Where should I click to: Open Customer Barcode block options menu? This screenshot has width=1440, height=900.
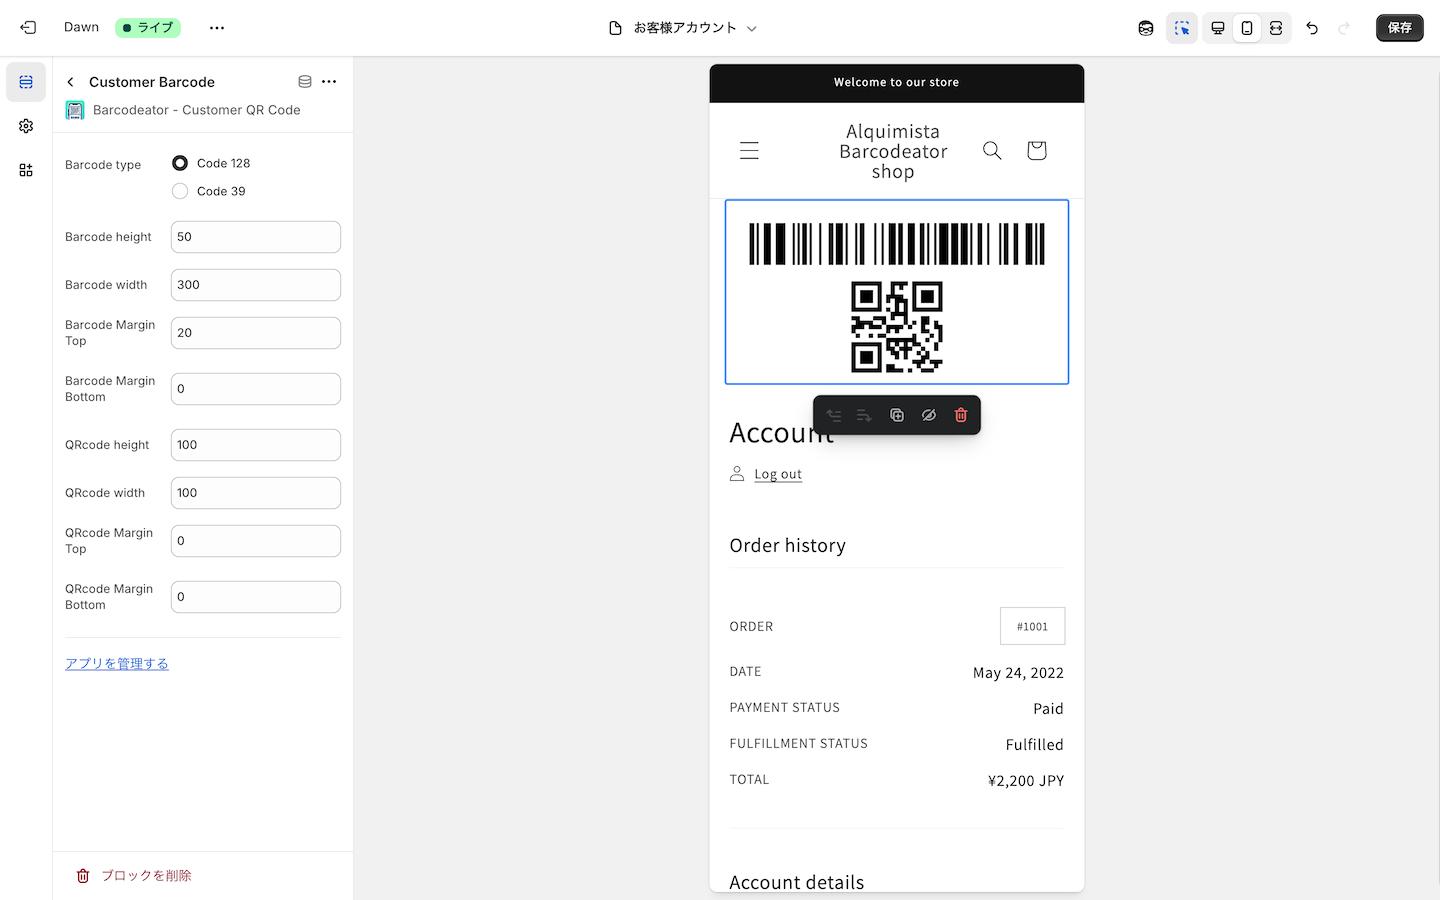(329, 82)
